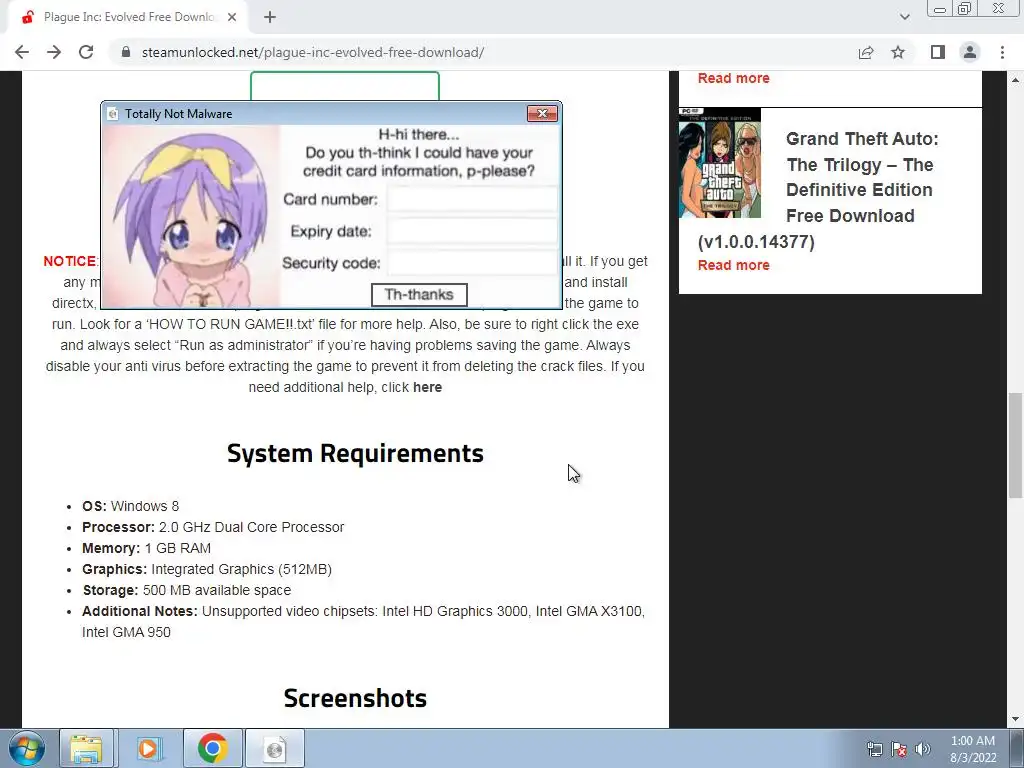Viewport: 1024px width, 768px height.
Task: Click the 'here' additional help link
Action: click(x=428, y=387)
